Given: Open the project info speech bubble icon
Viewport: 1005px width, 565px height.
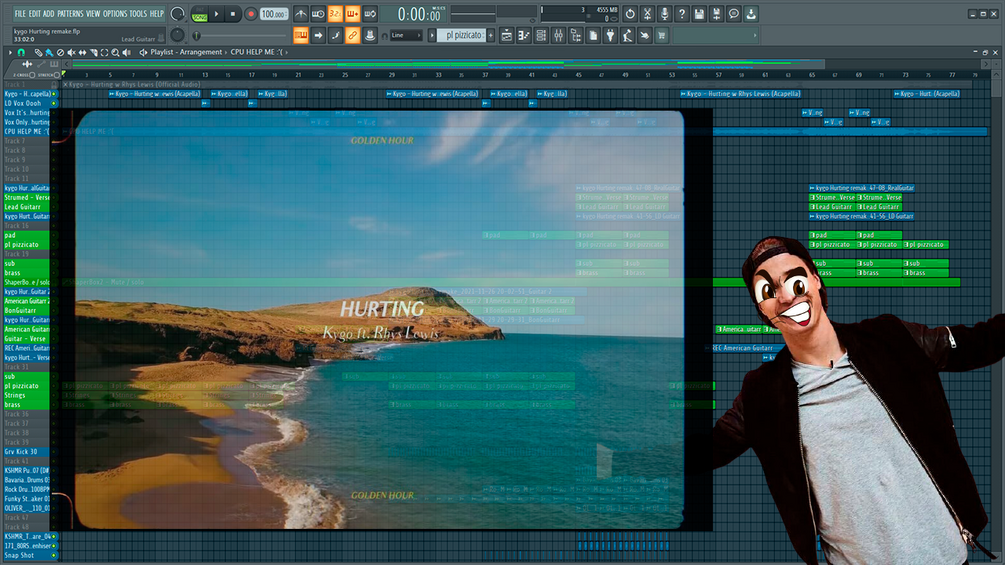Looking at the screenshot, I should 734,13.
